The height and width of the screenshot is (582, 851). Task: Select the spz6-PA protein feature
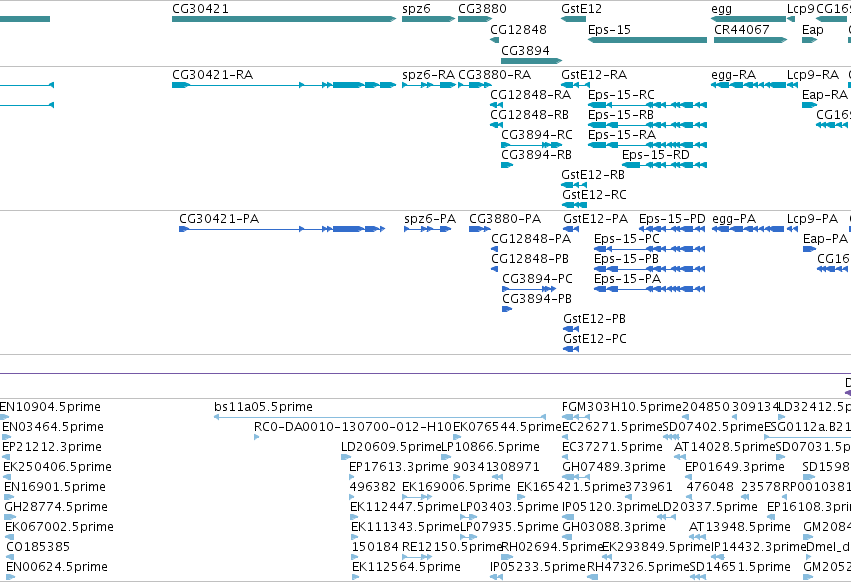428,229
